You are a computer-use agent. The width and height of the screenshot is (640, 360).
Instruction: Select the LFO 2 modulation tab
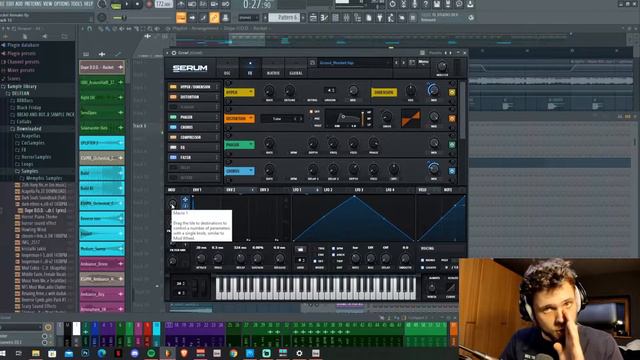click(x=328, y=190)
